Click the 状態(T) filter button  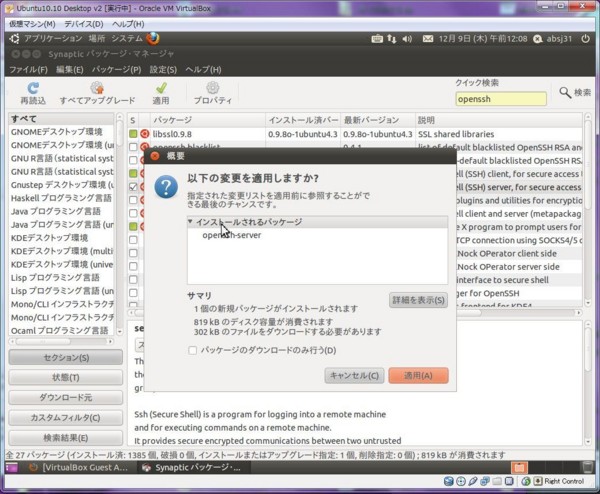pyautogui.click(x=66, y=378)
